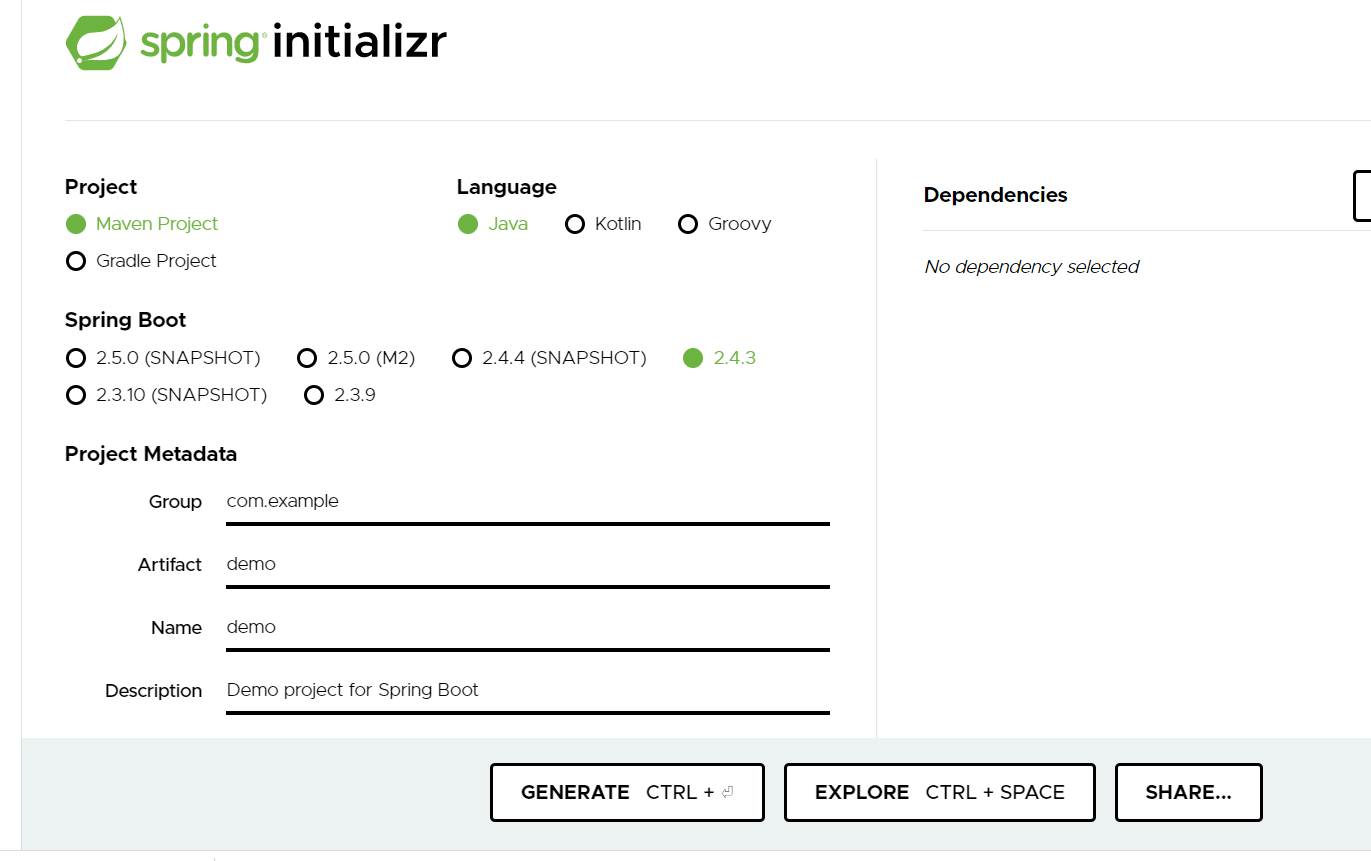Click the Dependencies heading
This screenshot has height=861, width=1371.
(x=996, y=195)
